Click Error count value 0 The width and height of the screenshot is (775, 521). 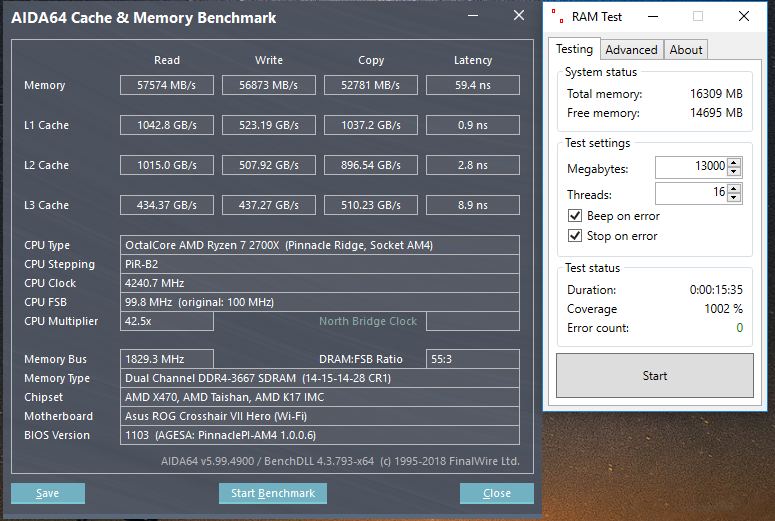pyautogui.click(x=739, y=328)
